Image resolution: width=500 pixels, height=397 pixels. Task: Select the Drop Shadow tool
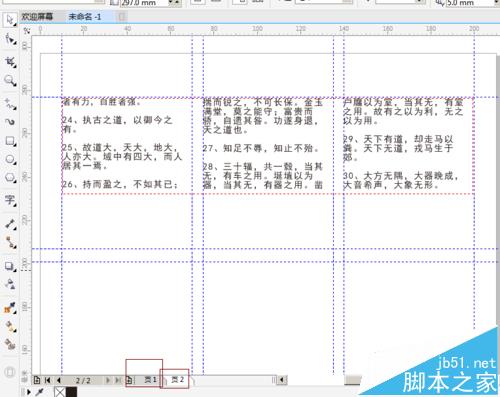click(x=10, y=266)
